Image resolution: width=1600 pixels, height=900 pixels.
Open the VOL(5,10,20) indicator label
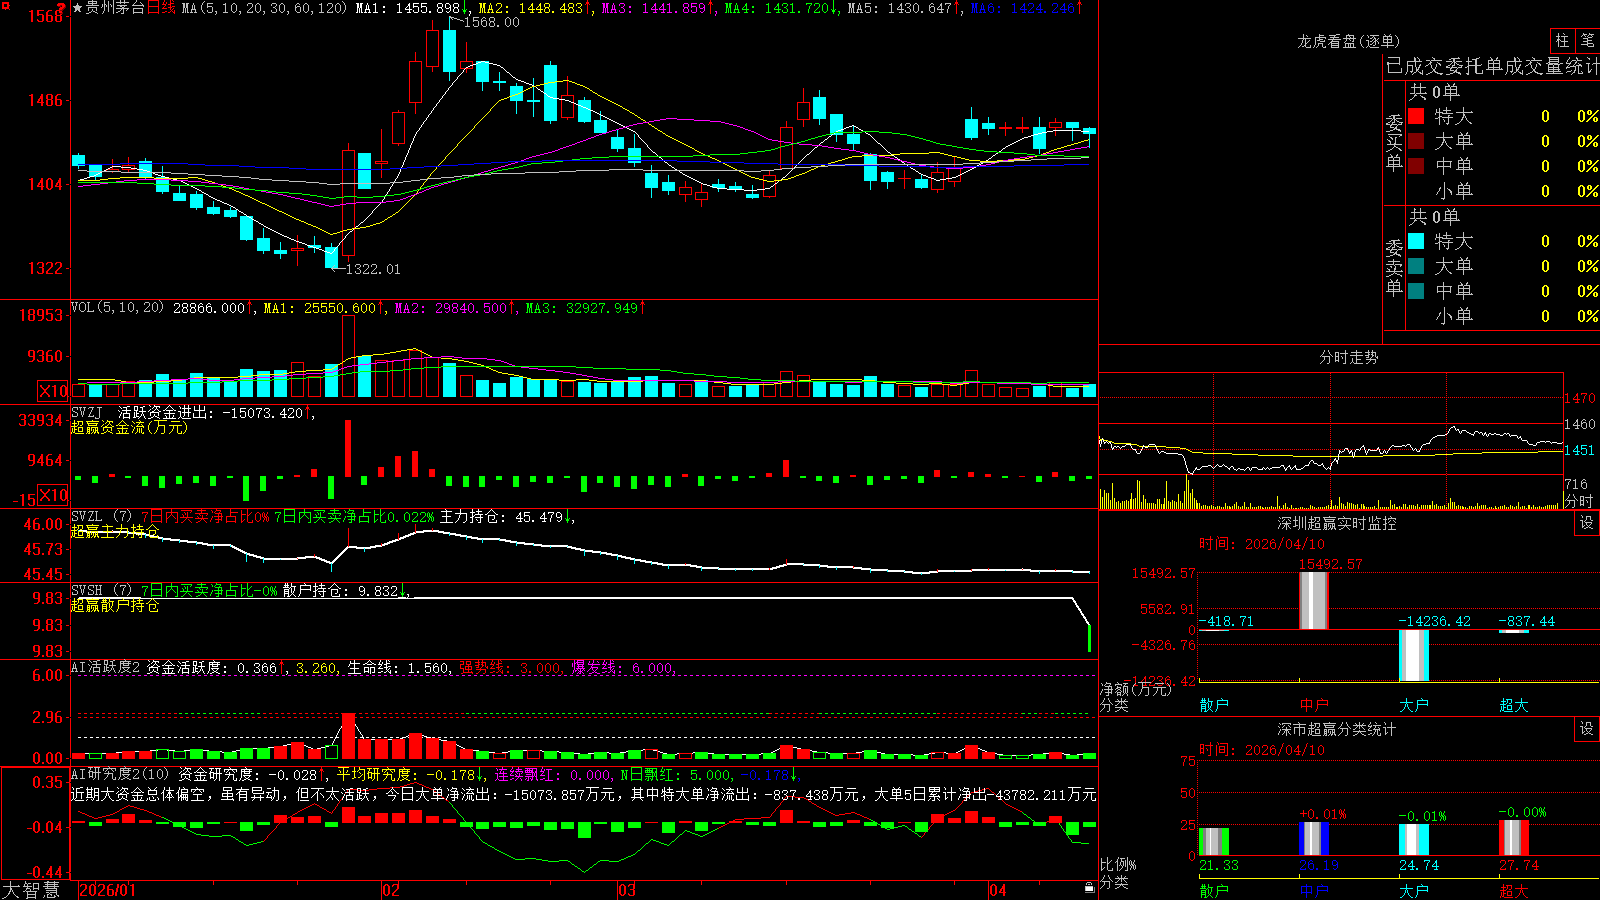click(117, 308)
